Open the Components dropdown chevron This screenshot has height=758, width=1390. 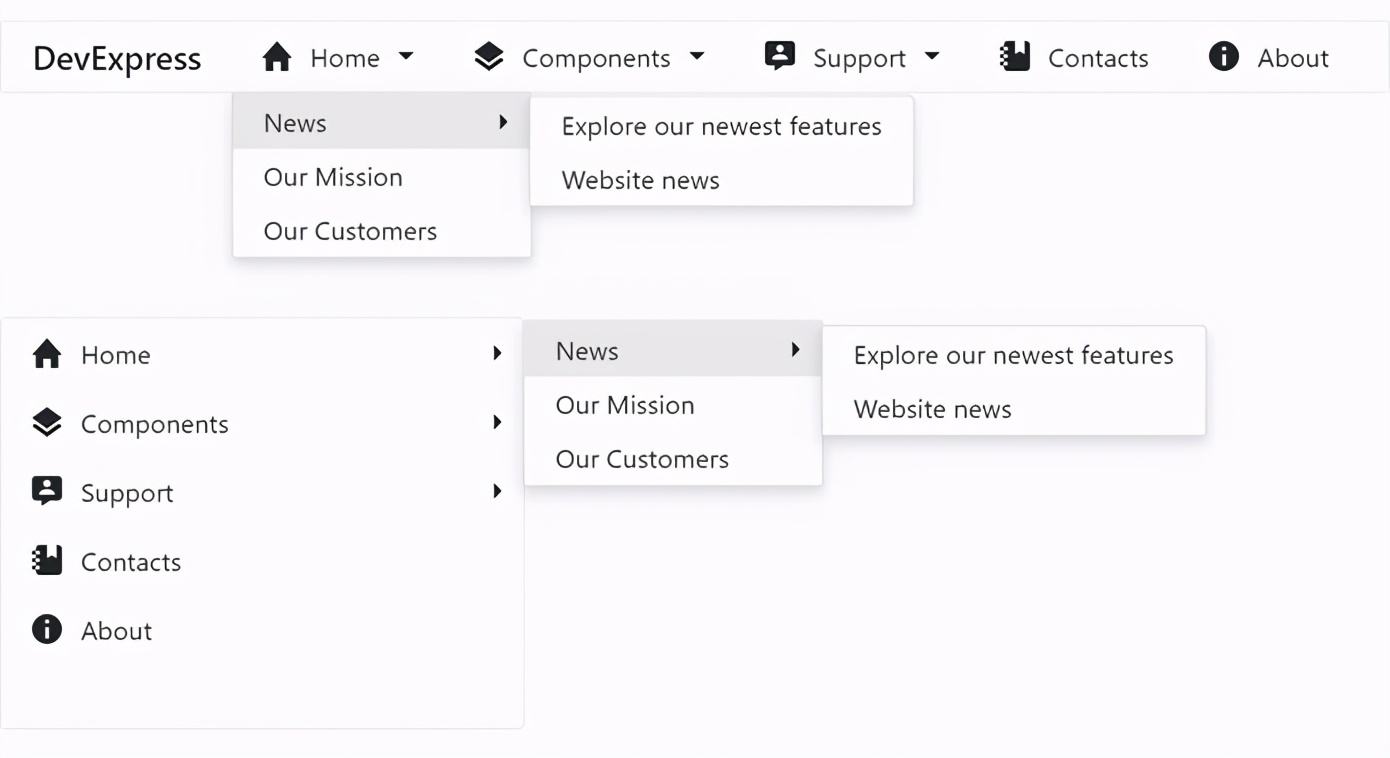point(698,58)
